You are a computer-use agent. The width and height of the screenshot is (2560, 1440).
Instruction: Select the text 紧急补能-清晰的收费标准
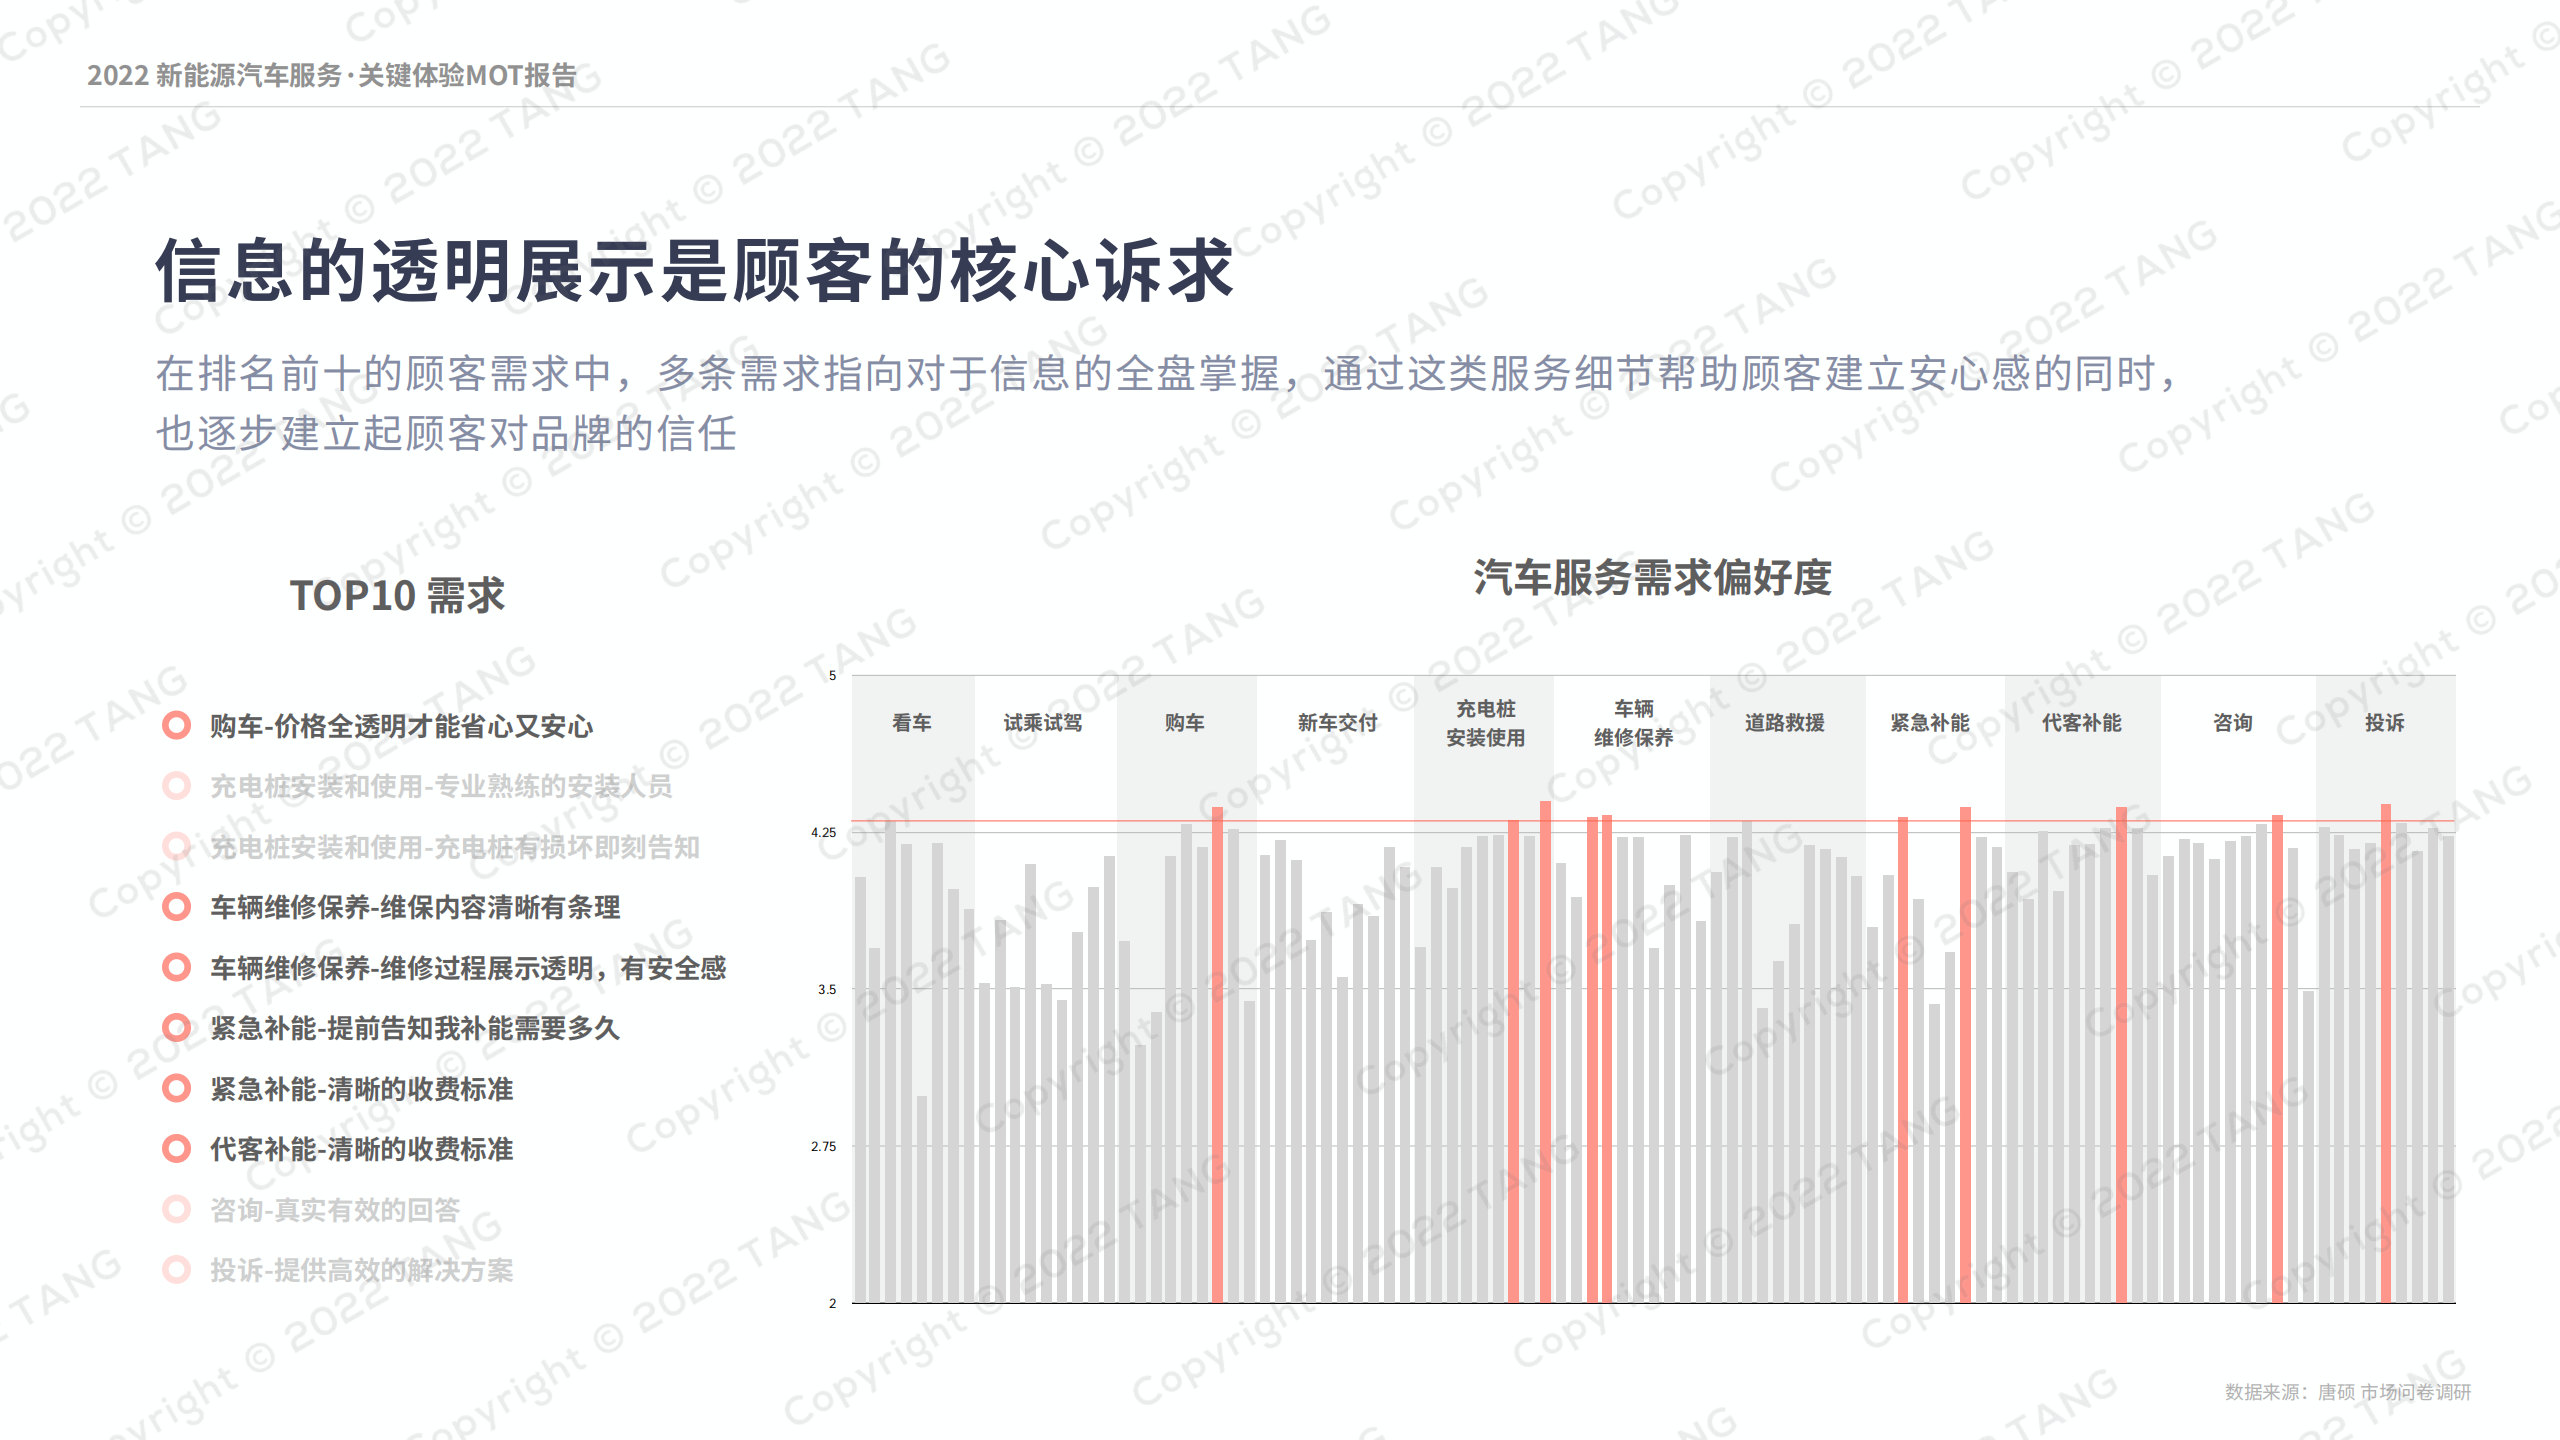(361, 1089)
